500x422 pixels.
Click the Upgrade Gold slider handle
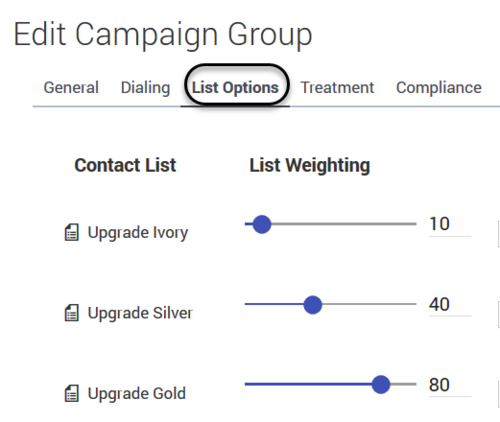[x=381, y=384]
